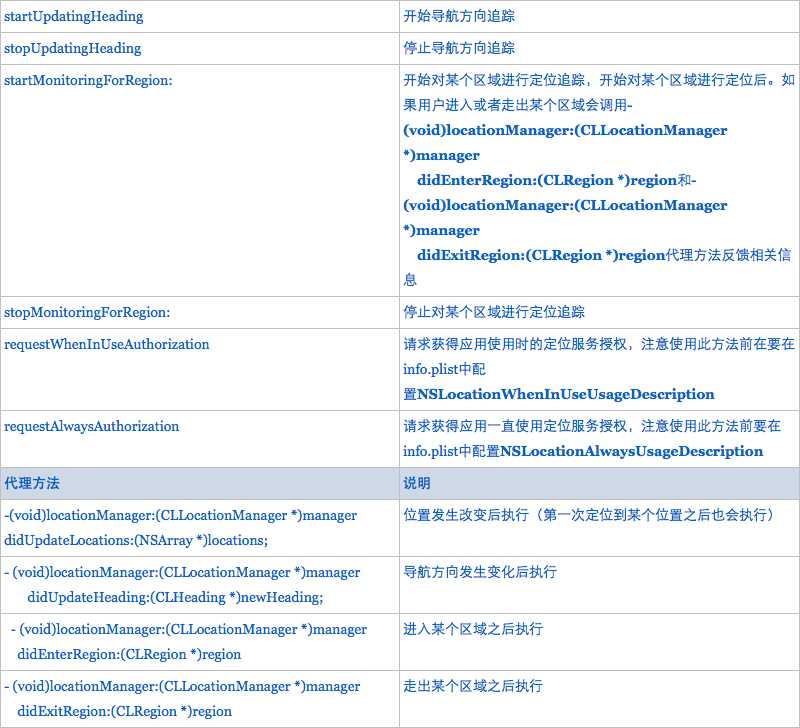Select the stopMonitoringForRegion: method name
The width and height of the screenshot is (800, 728).
87,312
